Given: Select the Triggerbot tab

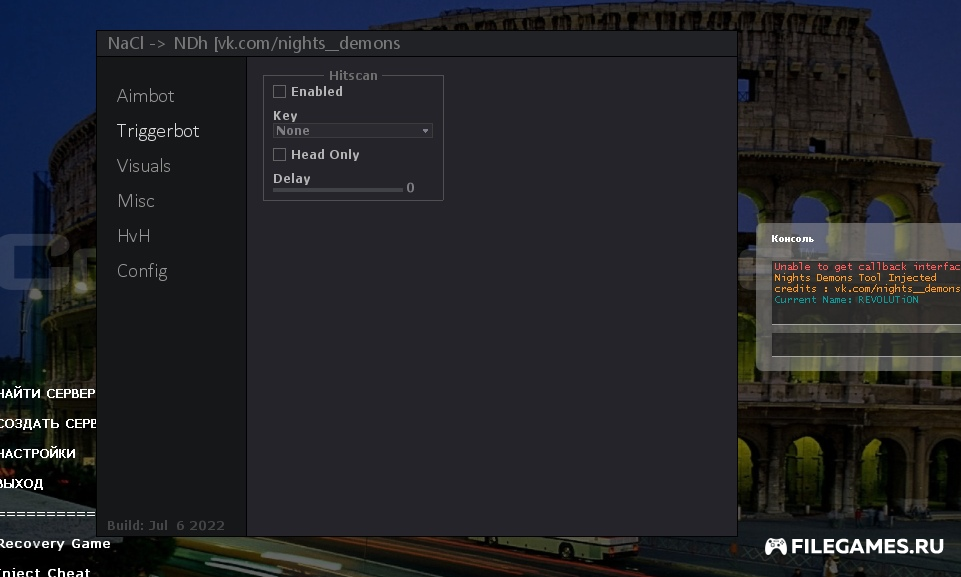Looking at the screenshot, I should (158, 131).
